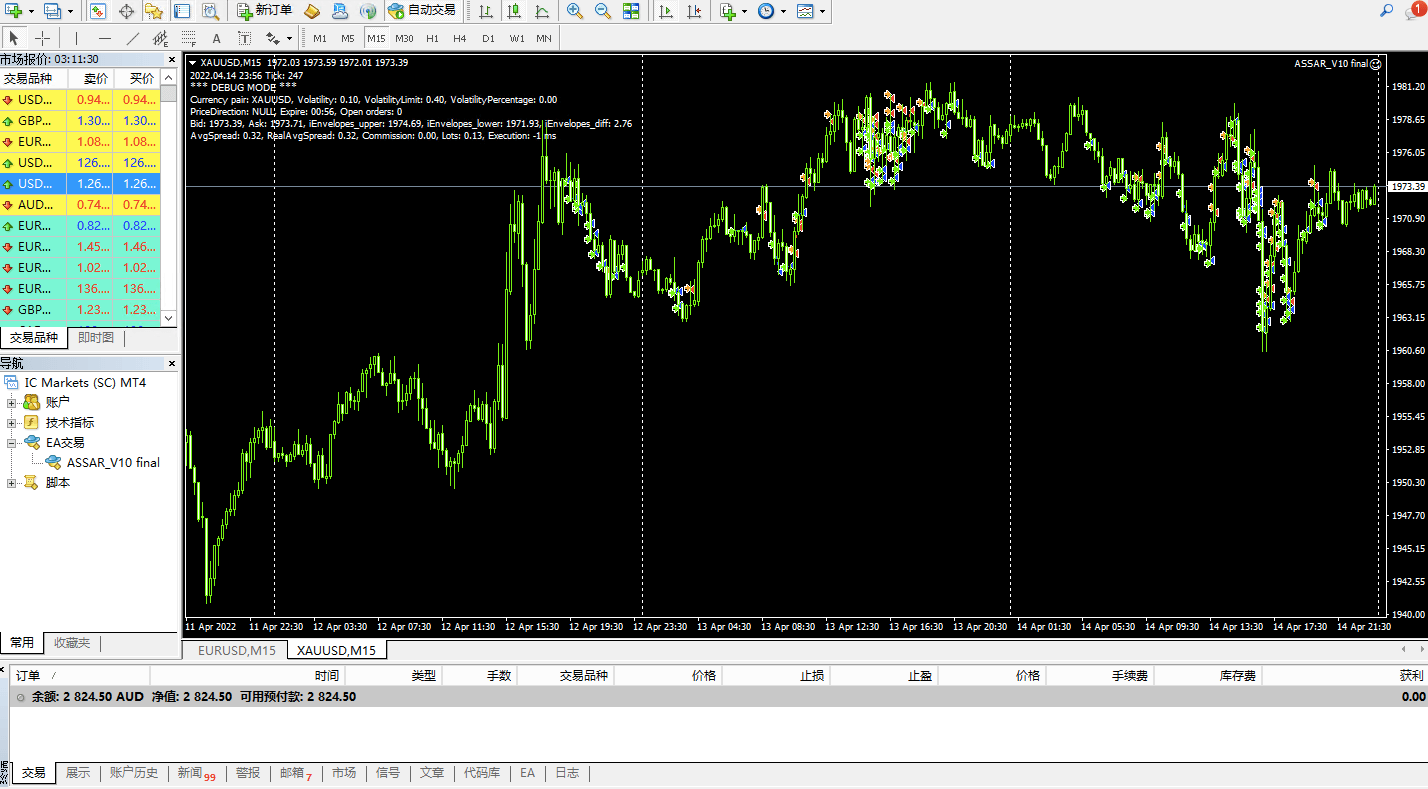Open the Templates icon

coord(805,11)
